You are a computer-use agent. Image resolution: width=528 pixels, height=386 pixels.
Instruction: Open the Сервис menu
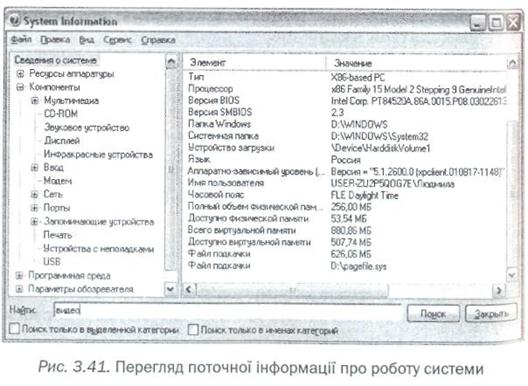point(117,40)
